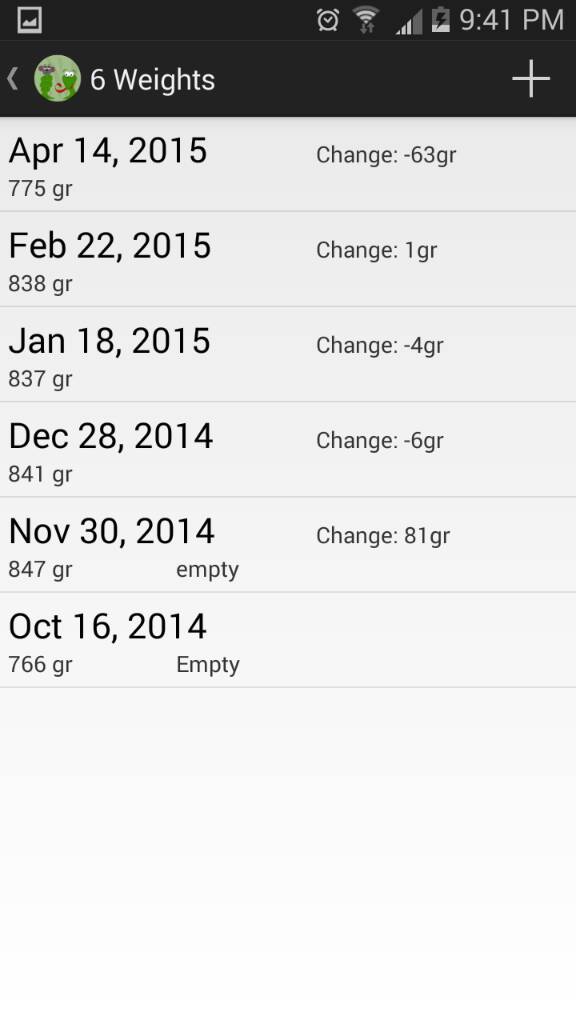Select the Jan 18, 2015 entry
Viewport: 576px width, 1024px height.
tap(288, 355)
